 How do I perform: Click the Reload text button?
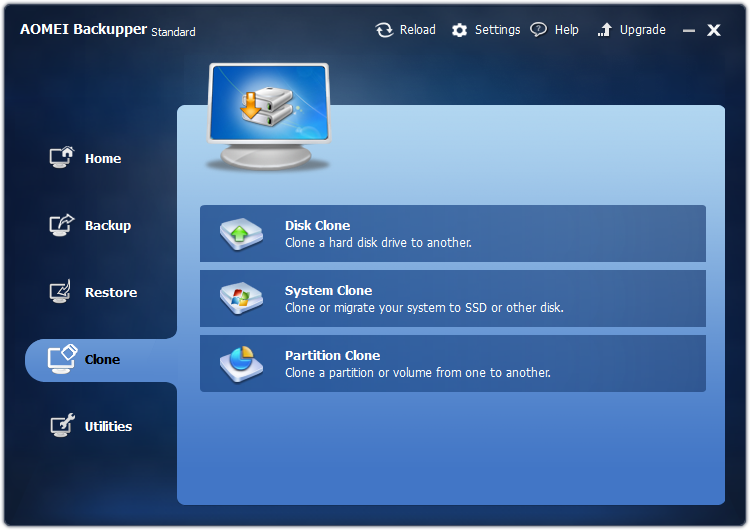418,30
